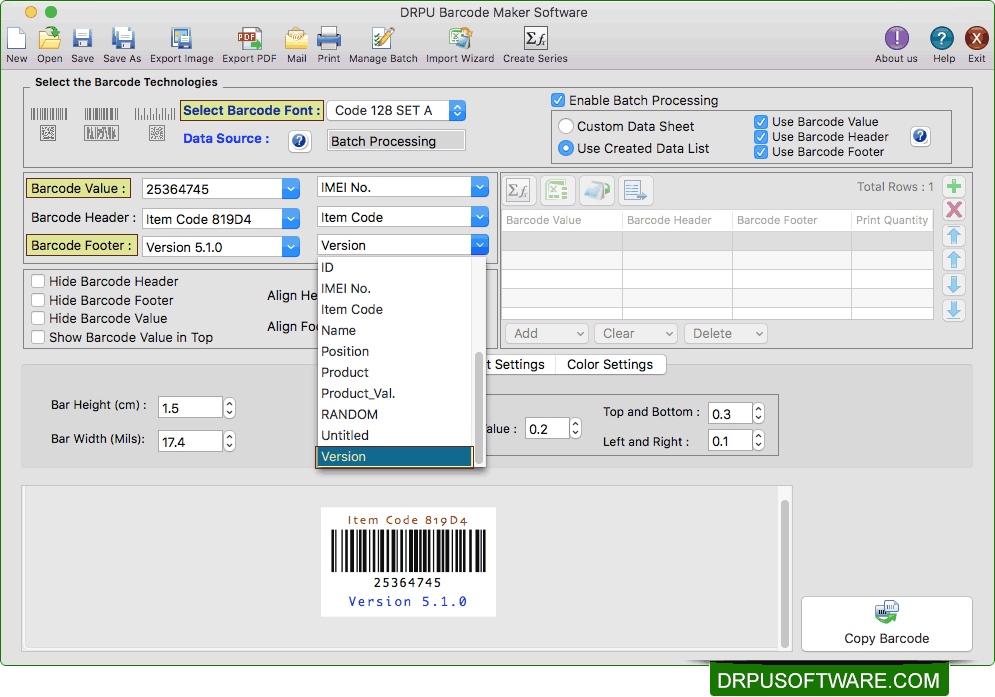Collapse the open Version column dropdown
Screen dimensions: 995x697
pyautogui.click(x=480, y=245)
